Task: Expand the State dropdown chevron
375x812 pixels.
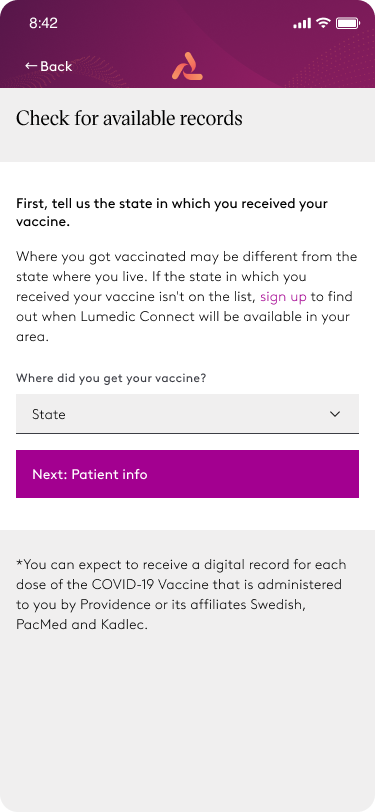Action: point(335,414)
